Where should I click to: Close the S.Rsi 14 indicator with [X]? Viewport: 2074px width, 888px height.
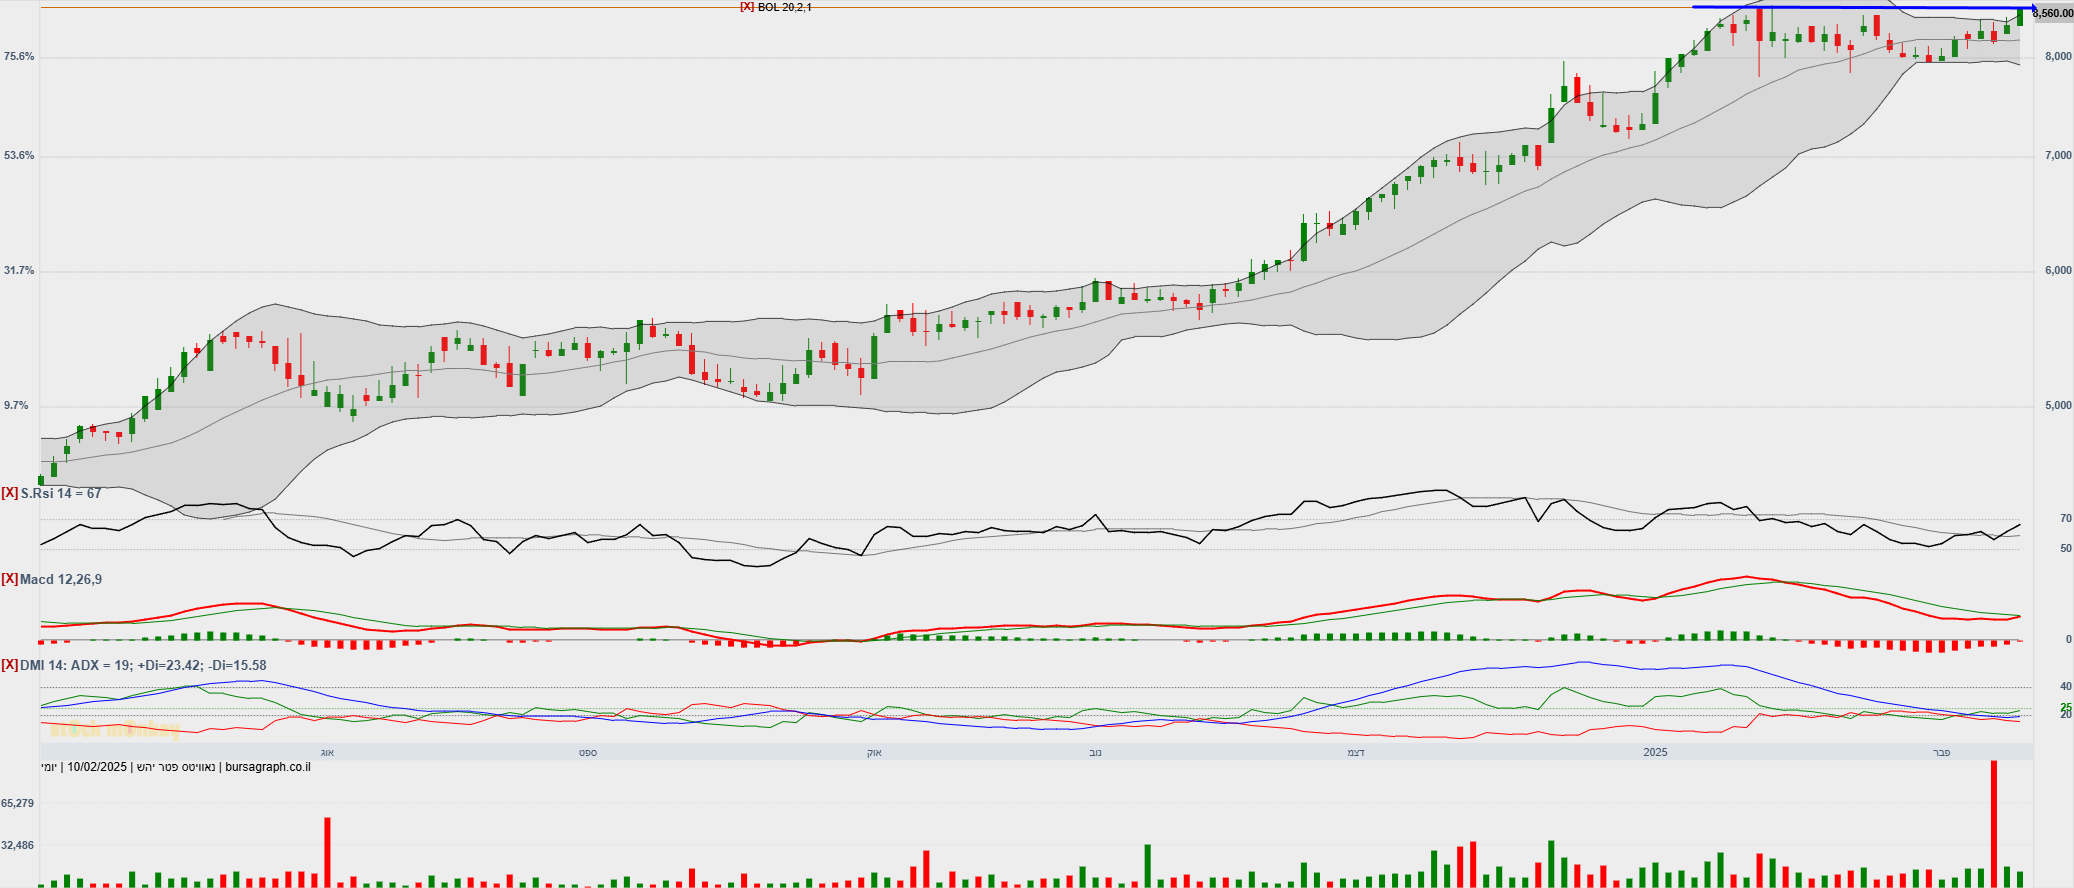10,493
